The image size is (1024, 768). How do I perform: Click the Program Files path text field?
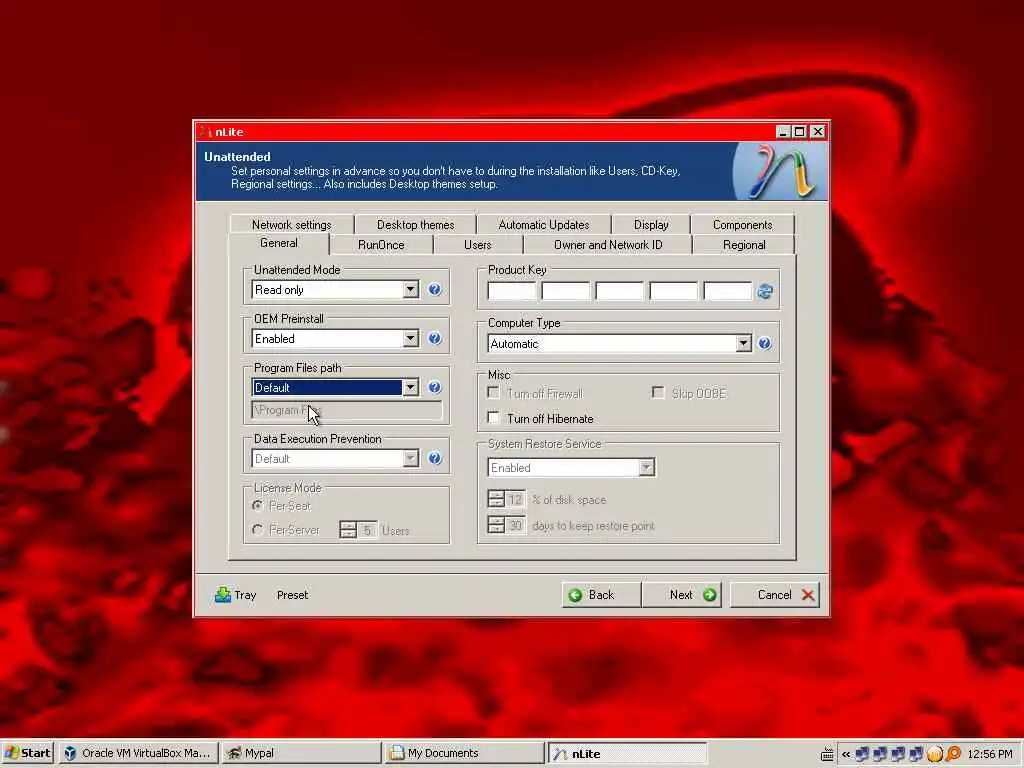click(347, 410)
